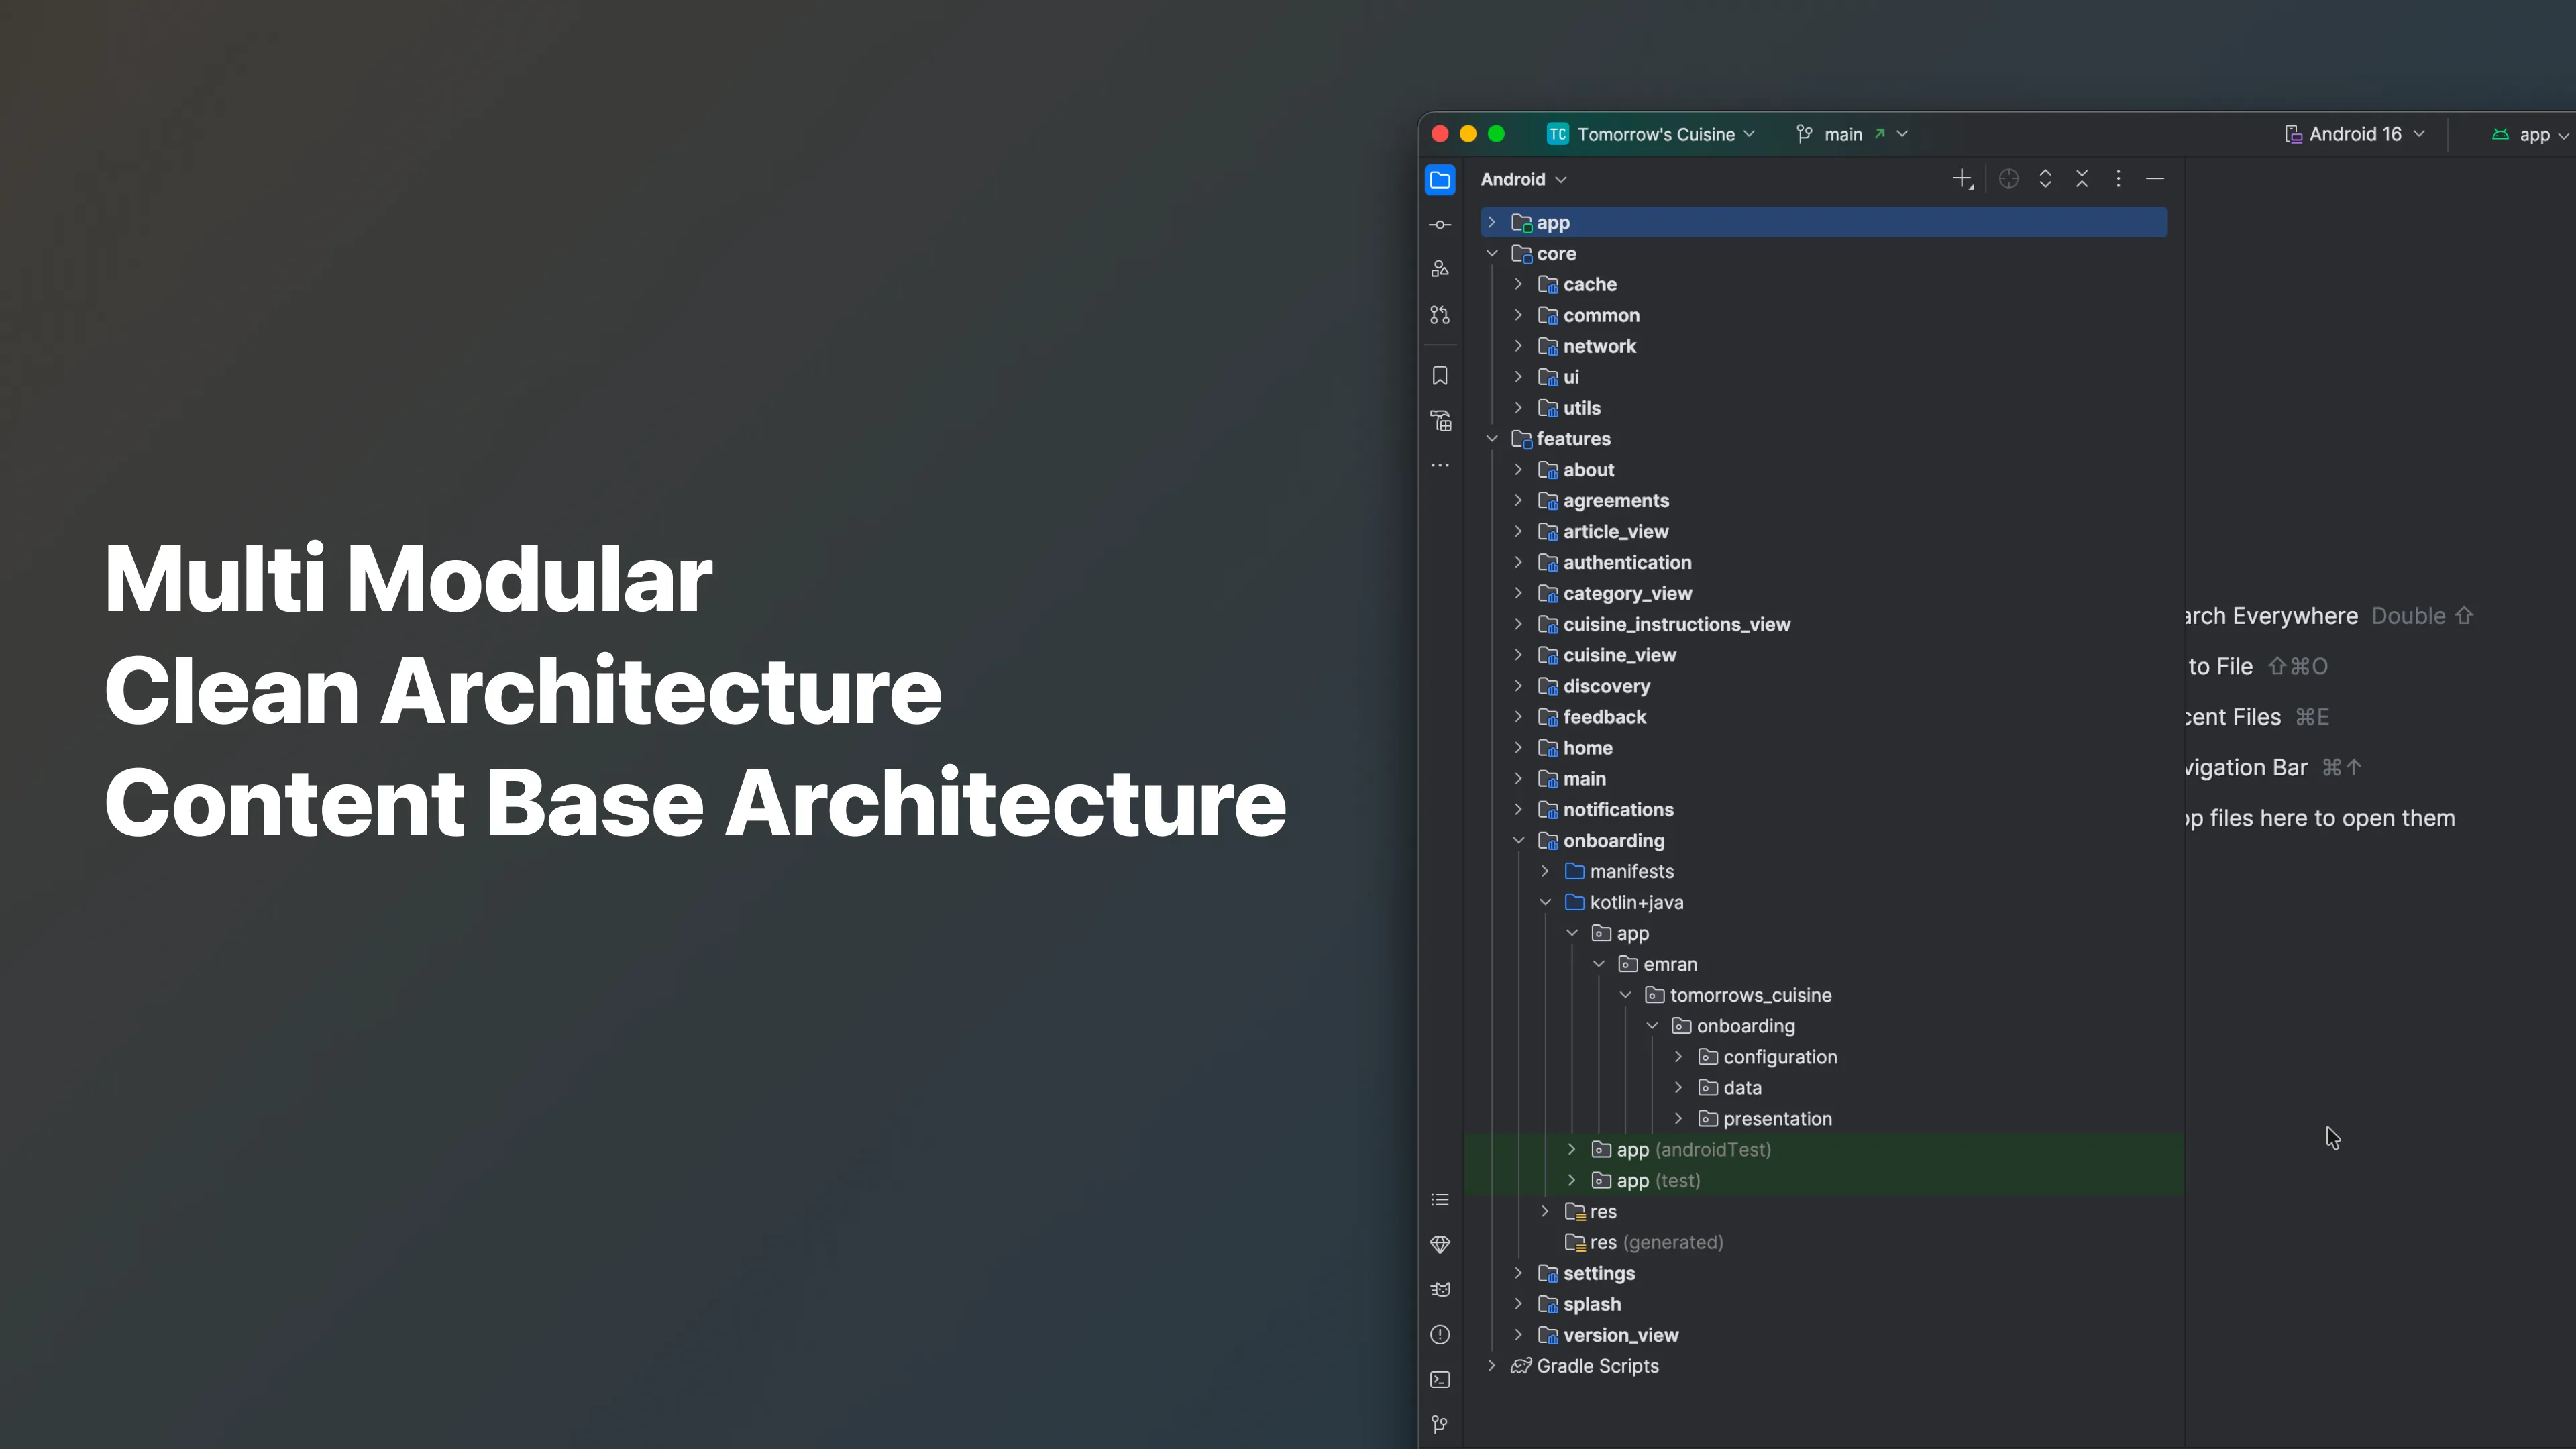Open the TODO list tool window

pyautogui.click(x=1440, y=1199)
